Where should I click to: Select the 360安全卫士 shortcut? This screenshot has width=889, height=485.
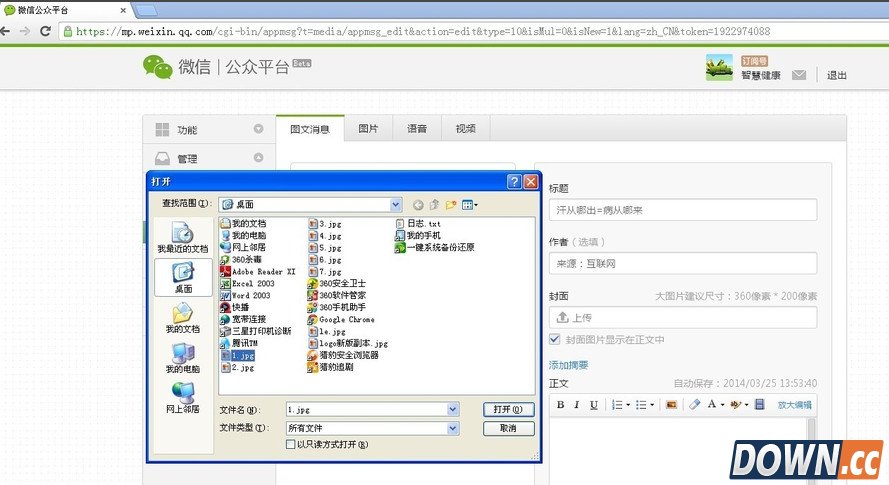pyautogui.click(x=337, y=284)
